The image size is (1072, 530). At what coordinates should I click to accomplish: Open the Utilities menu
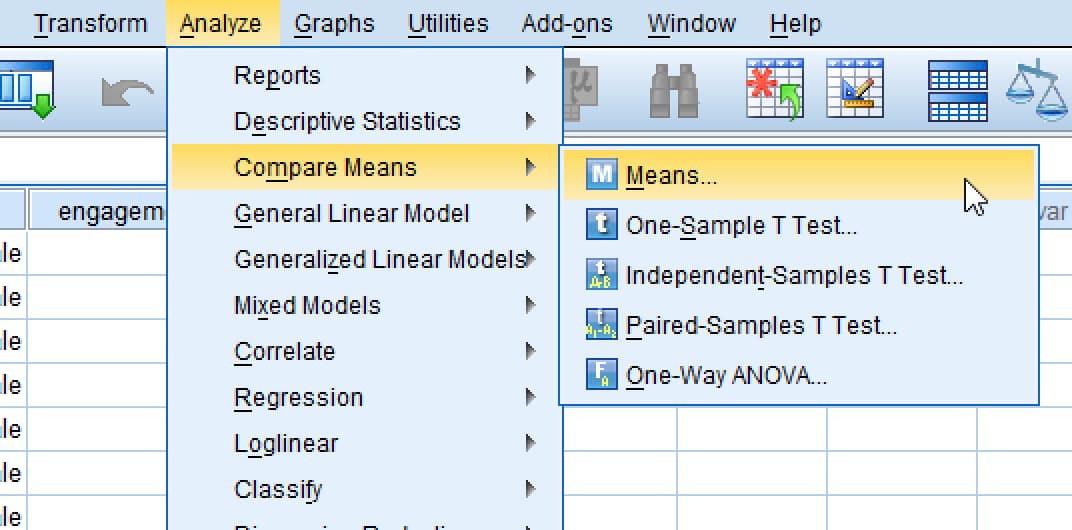pos(448,24)
